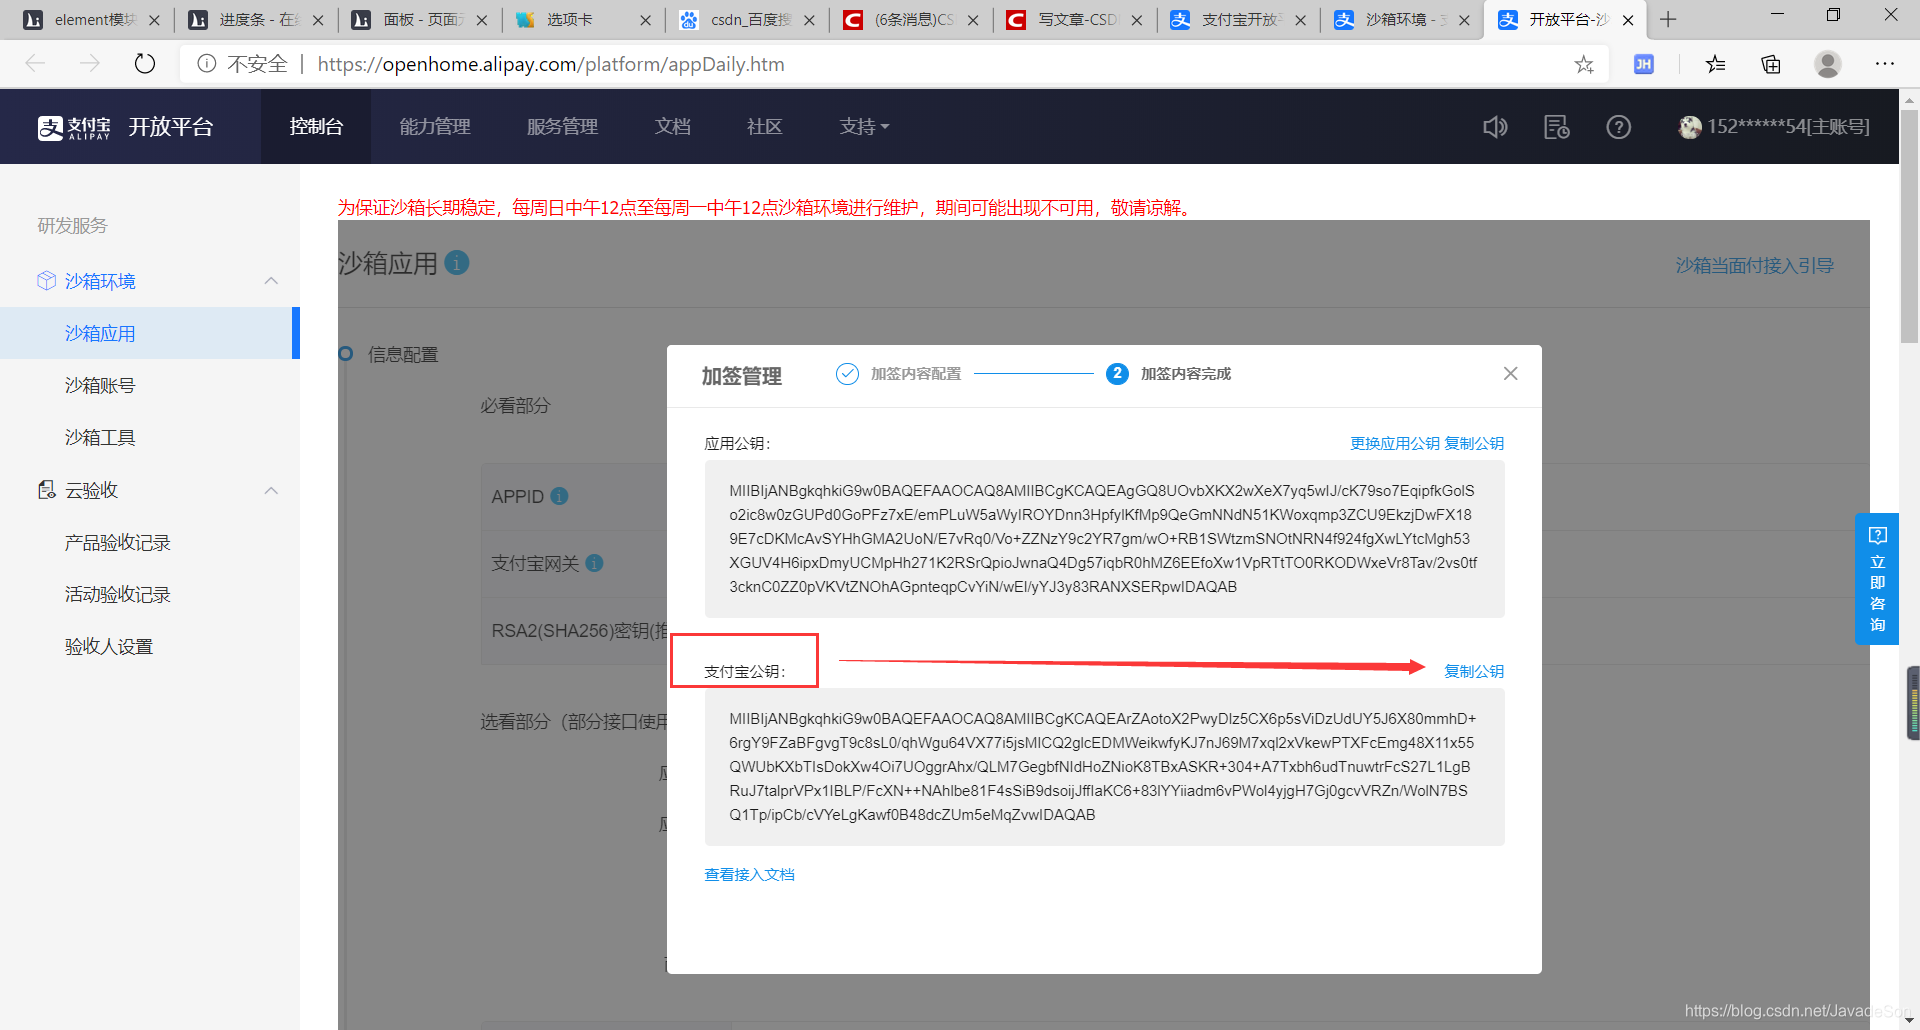Open the 152******54 account menu
Screen dimensions: 1920x1030
pos(1774,127)
